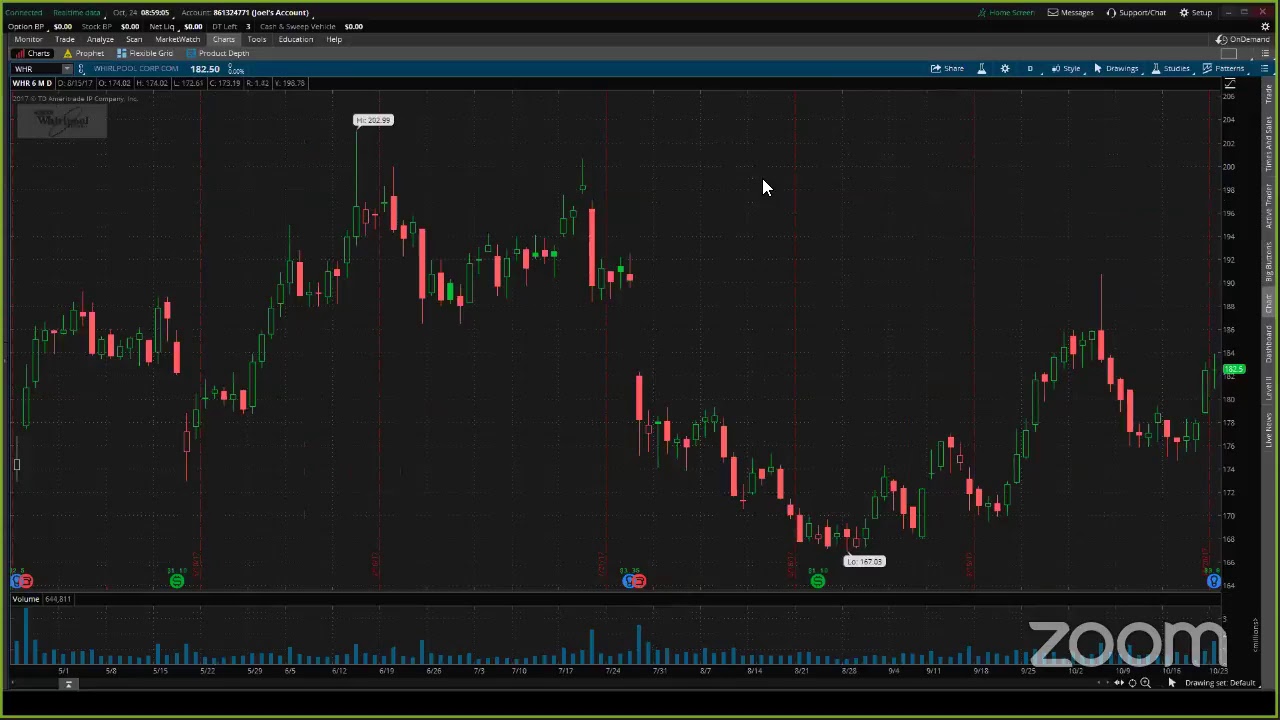Viewport: 1280px width, 720px height.
Task: Expand the symbol selector dropdown arrow
Action: coord(67,69)
